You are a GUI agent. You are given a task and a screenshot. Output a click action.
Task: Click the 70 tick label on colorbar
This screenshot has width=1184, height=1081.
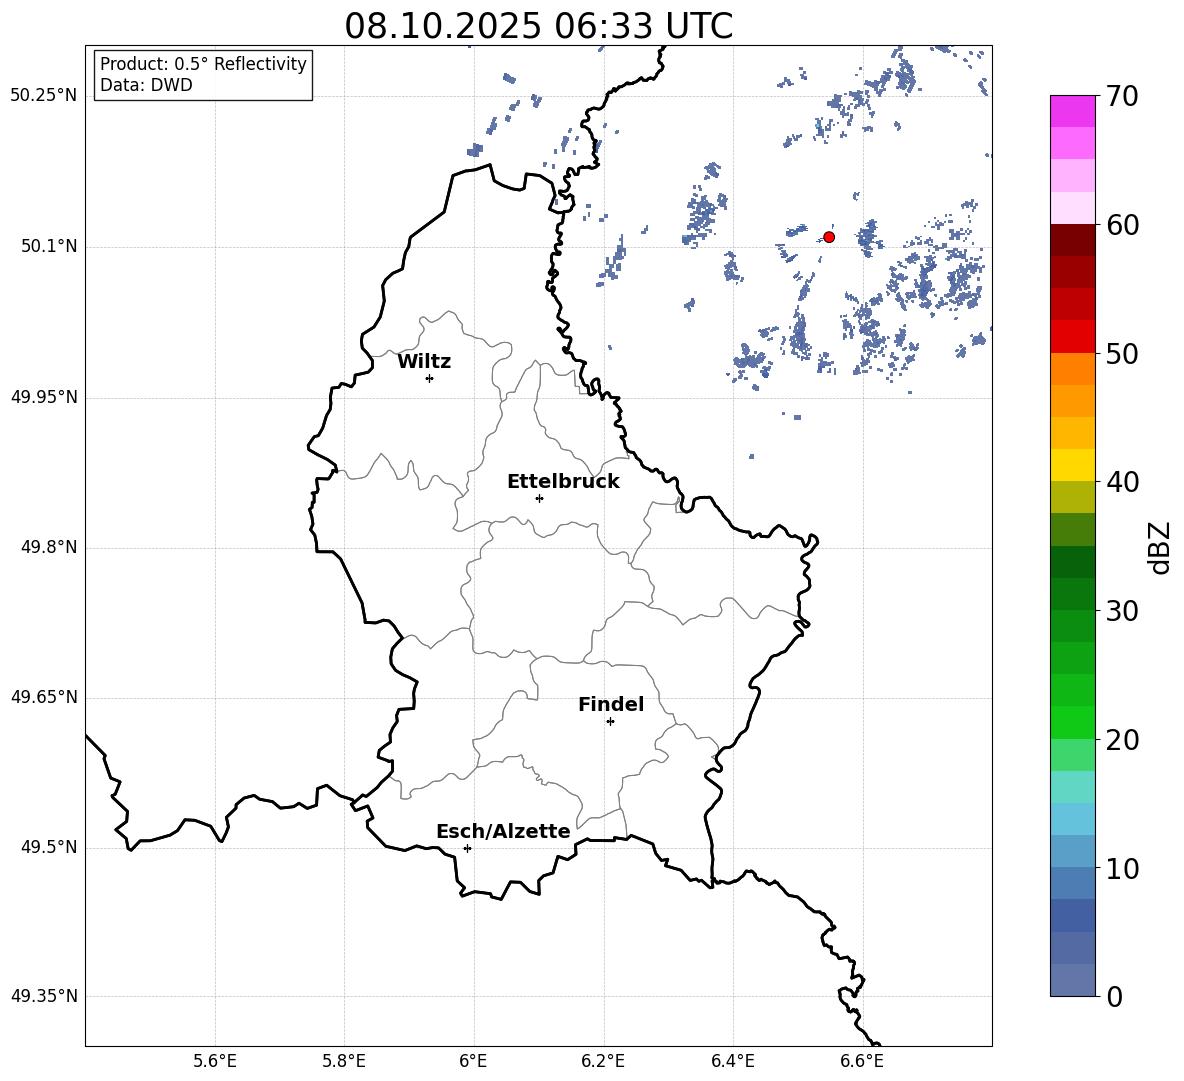[1122, 96]
